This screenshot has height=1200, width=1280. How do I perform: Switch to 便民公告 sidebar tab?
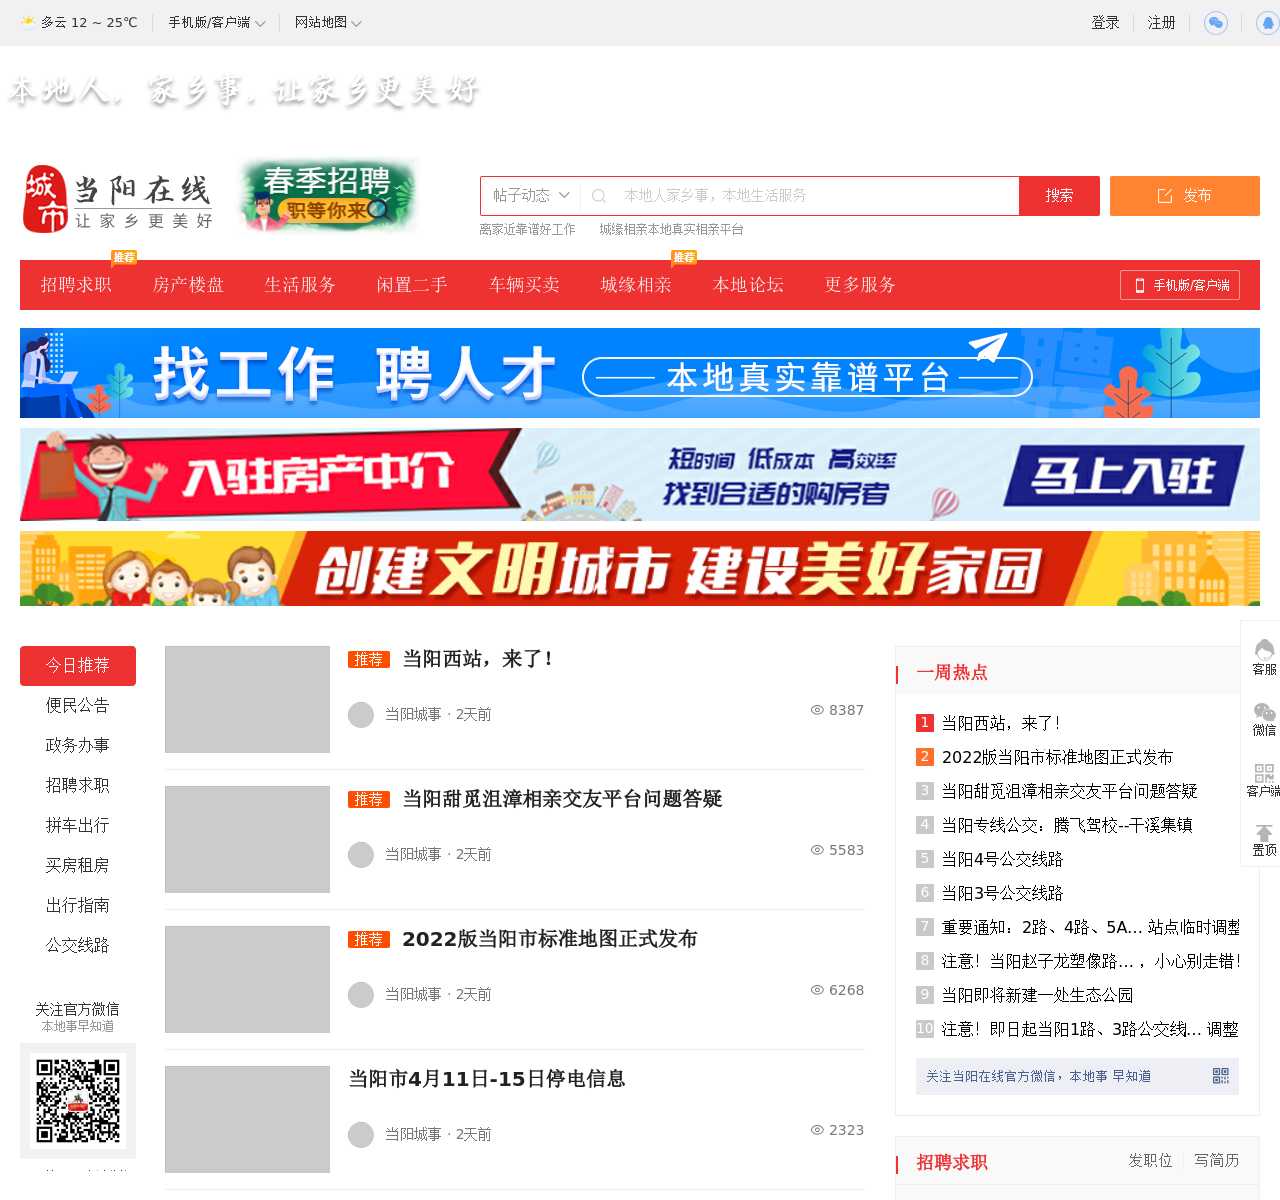(x=77, y=706)
